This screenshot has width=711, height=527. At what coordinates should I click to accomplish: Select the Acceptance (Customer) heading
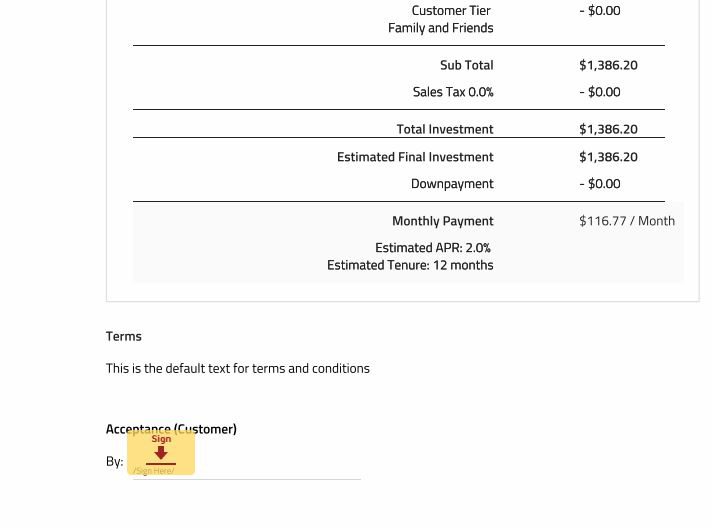171,429
